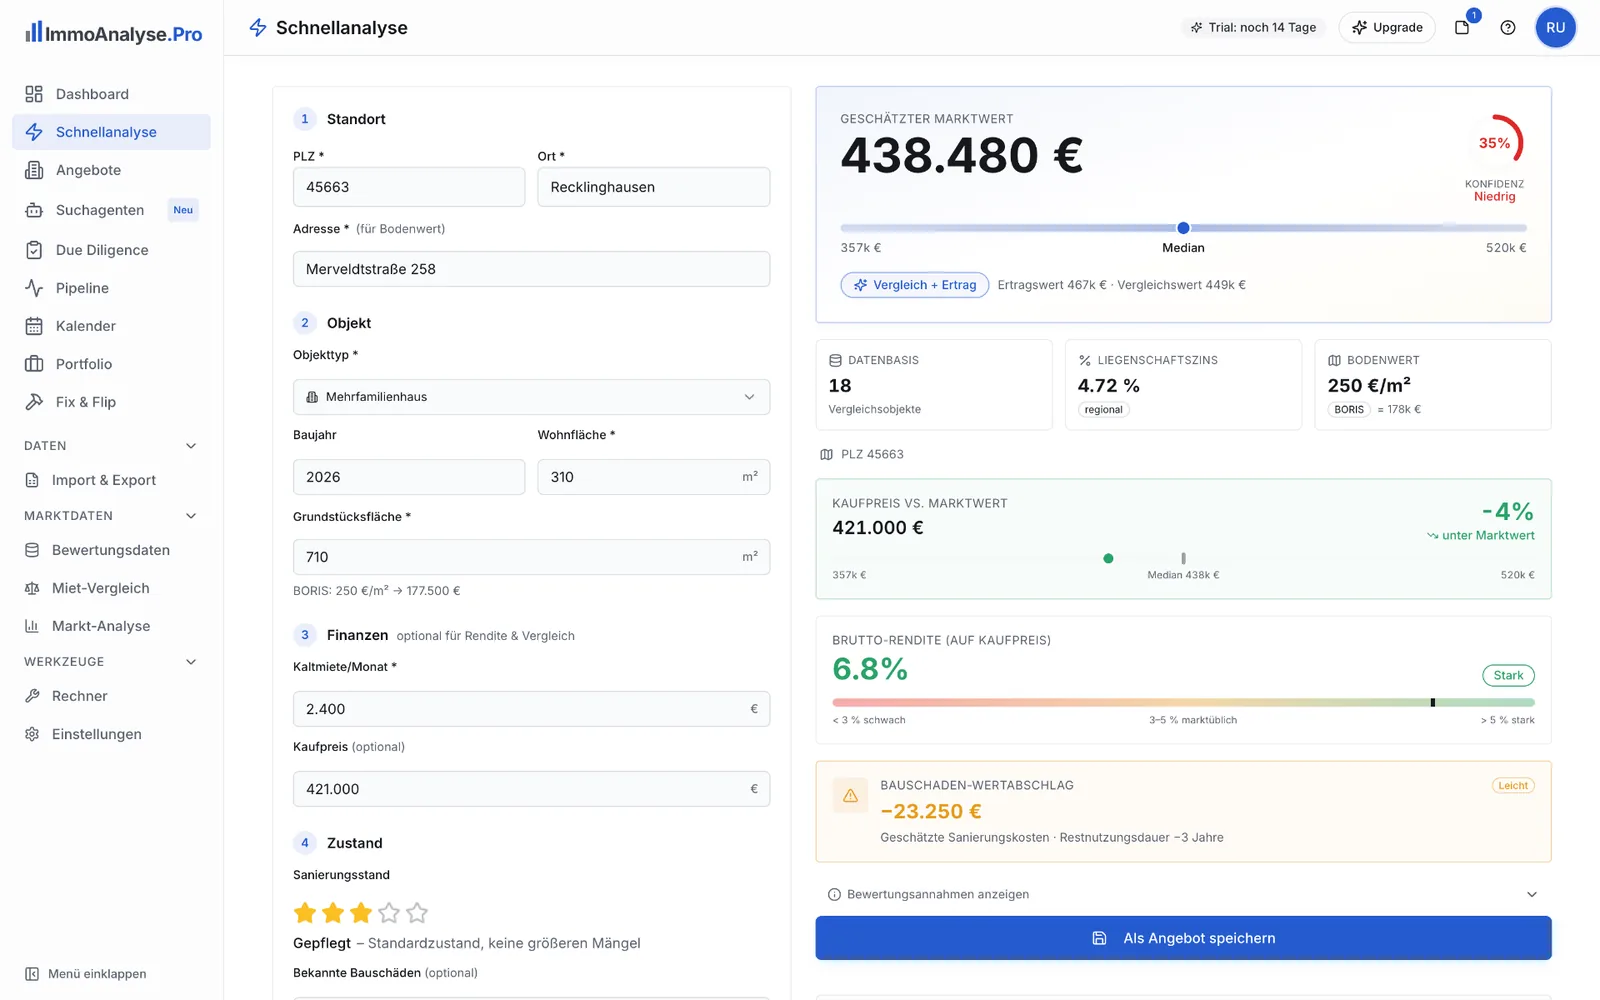Viewport: 1600px width, 1000px height.
Task: Click the Einstellungen gear icon
Action: pyautogui.click(x=32, y=734)
